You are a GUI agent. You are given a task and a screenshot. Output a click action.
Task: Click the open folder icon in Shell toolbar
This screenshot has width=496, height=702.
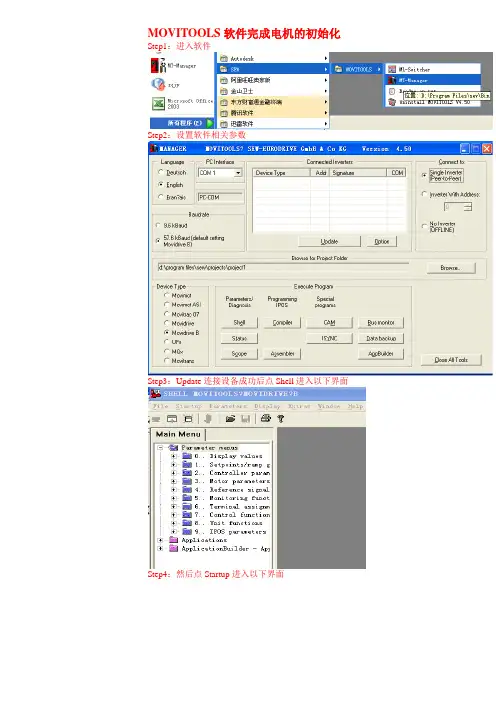[x=230, y=419]
